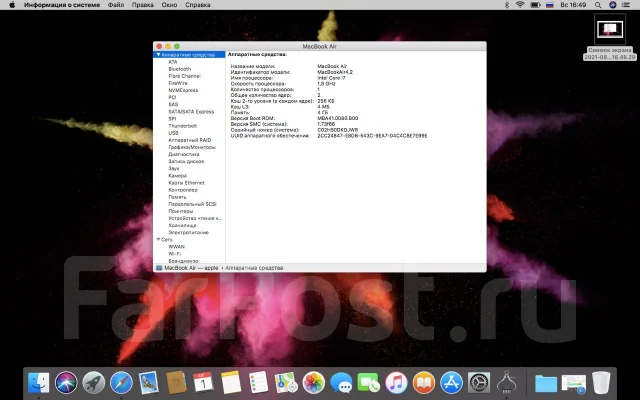The width and height of the screenshot is (640, 400).
Task: Open Spotlight search magnifier icon
Action: [598, 5]
